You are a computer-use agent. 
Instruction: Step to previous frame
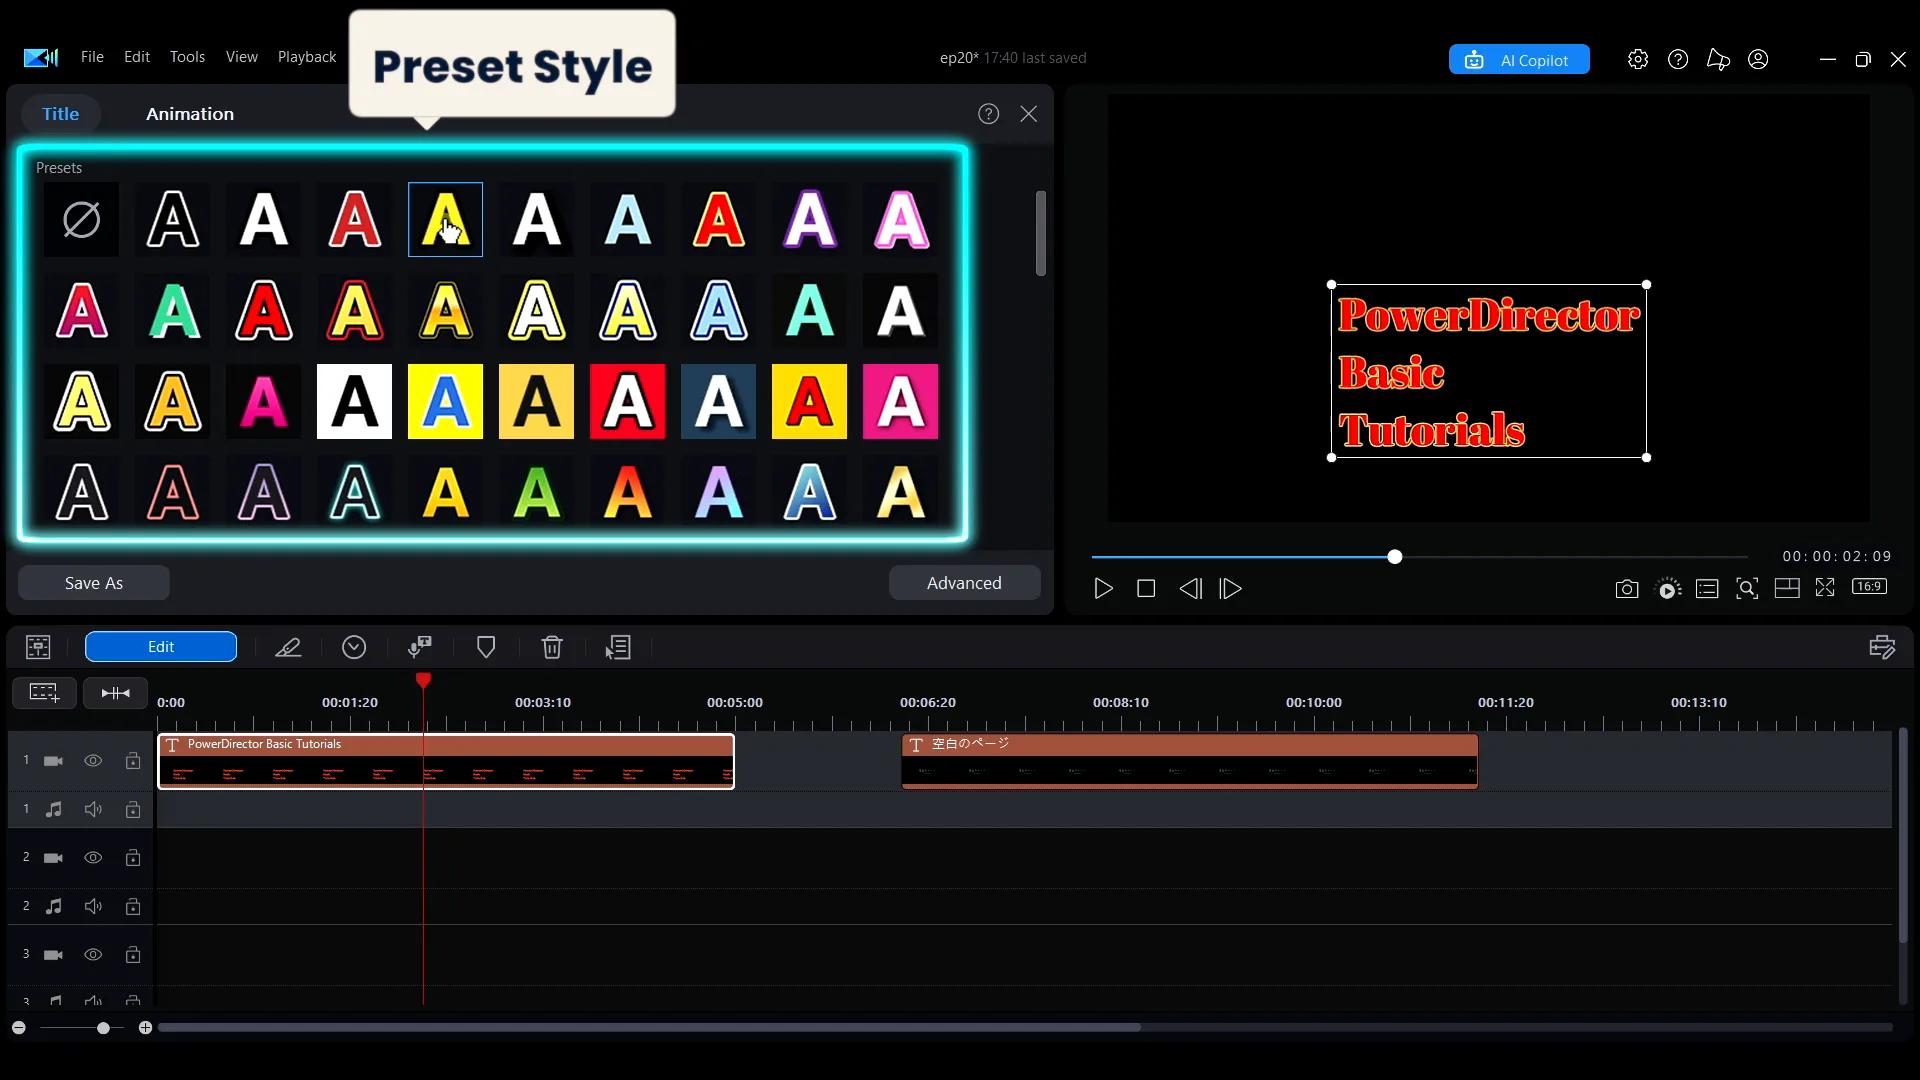click(1190, 589)
